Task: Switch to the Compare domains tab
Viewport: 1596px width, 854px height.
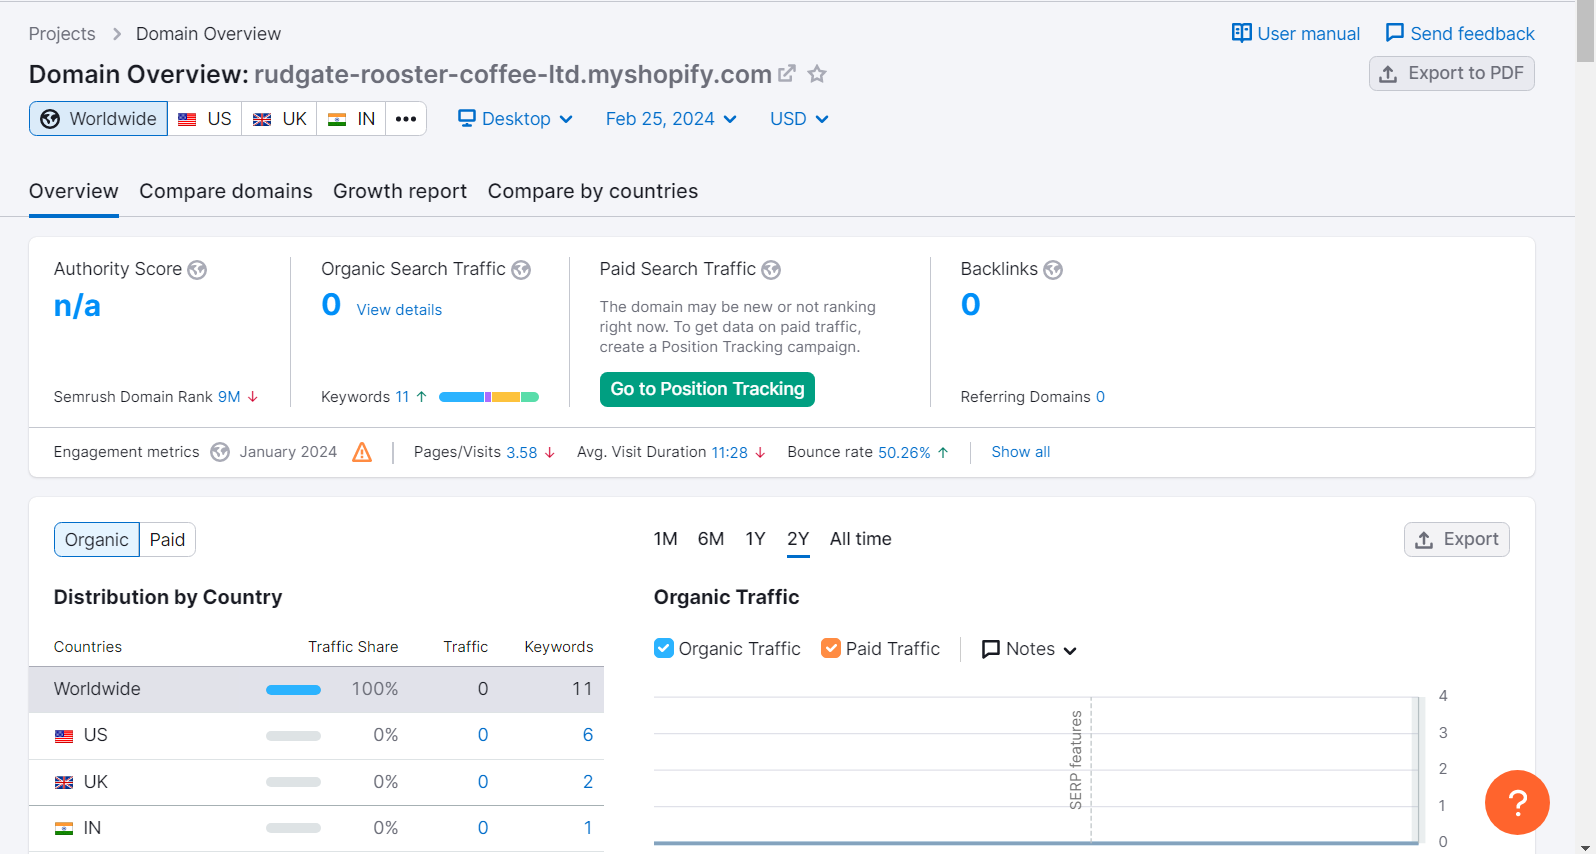Action: click(x=226, y=191)
